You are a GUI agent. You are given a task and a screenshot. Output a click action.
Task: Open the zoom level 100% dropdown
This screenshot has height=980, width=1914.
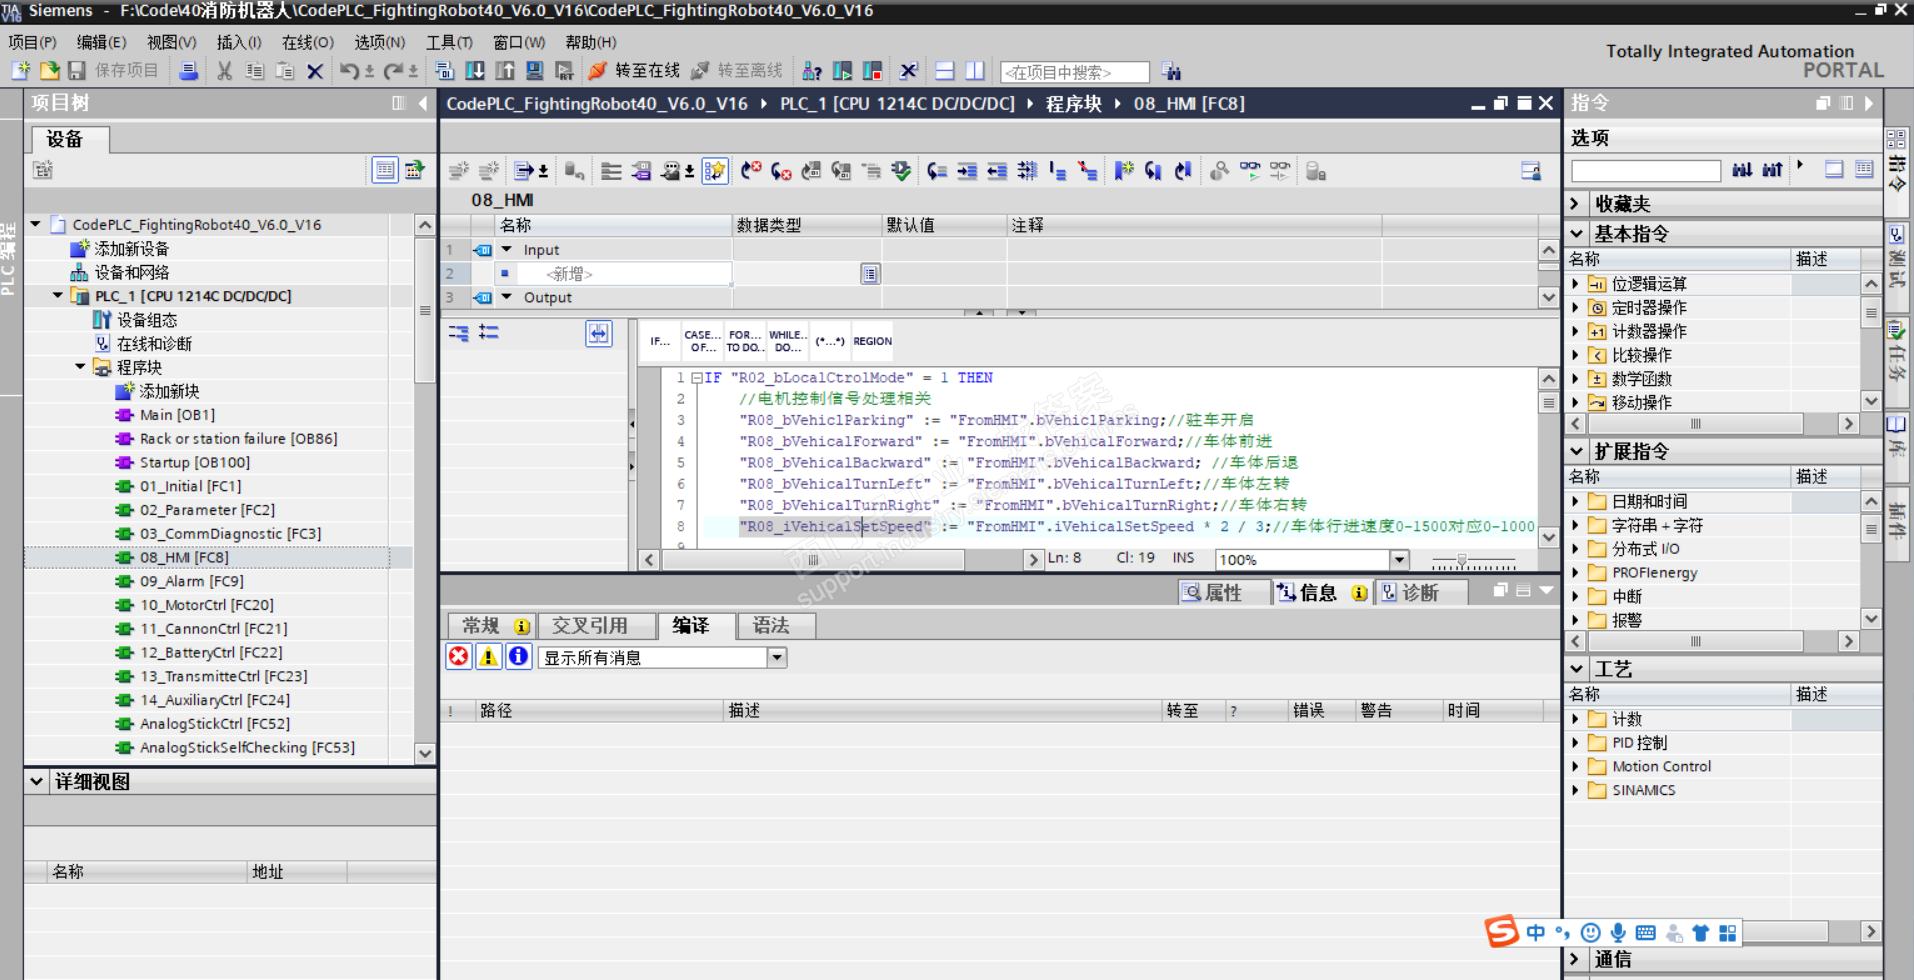(x=1400, y=560)
